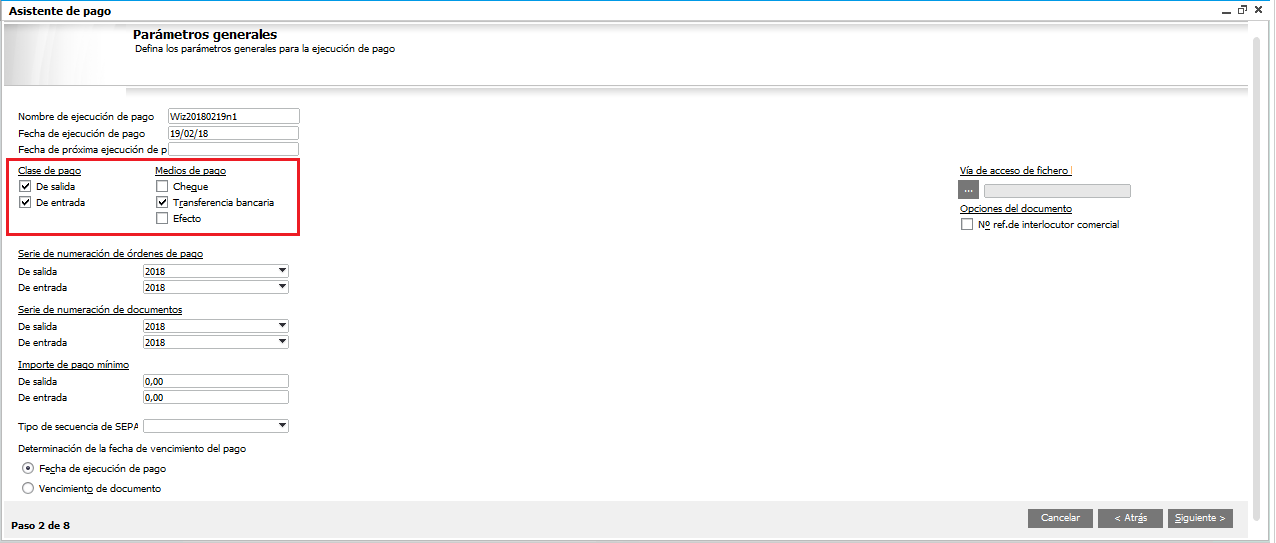Enable the Cheque payment method checkbox
Image resolution: width=1276 pixels, height=543 pixels.
[162, 186]
